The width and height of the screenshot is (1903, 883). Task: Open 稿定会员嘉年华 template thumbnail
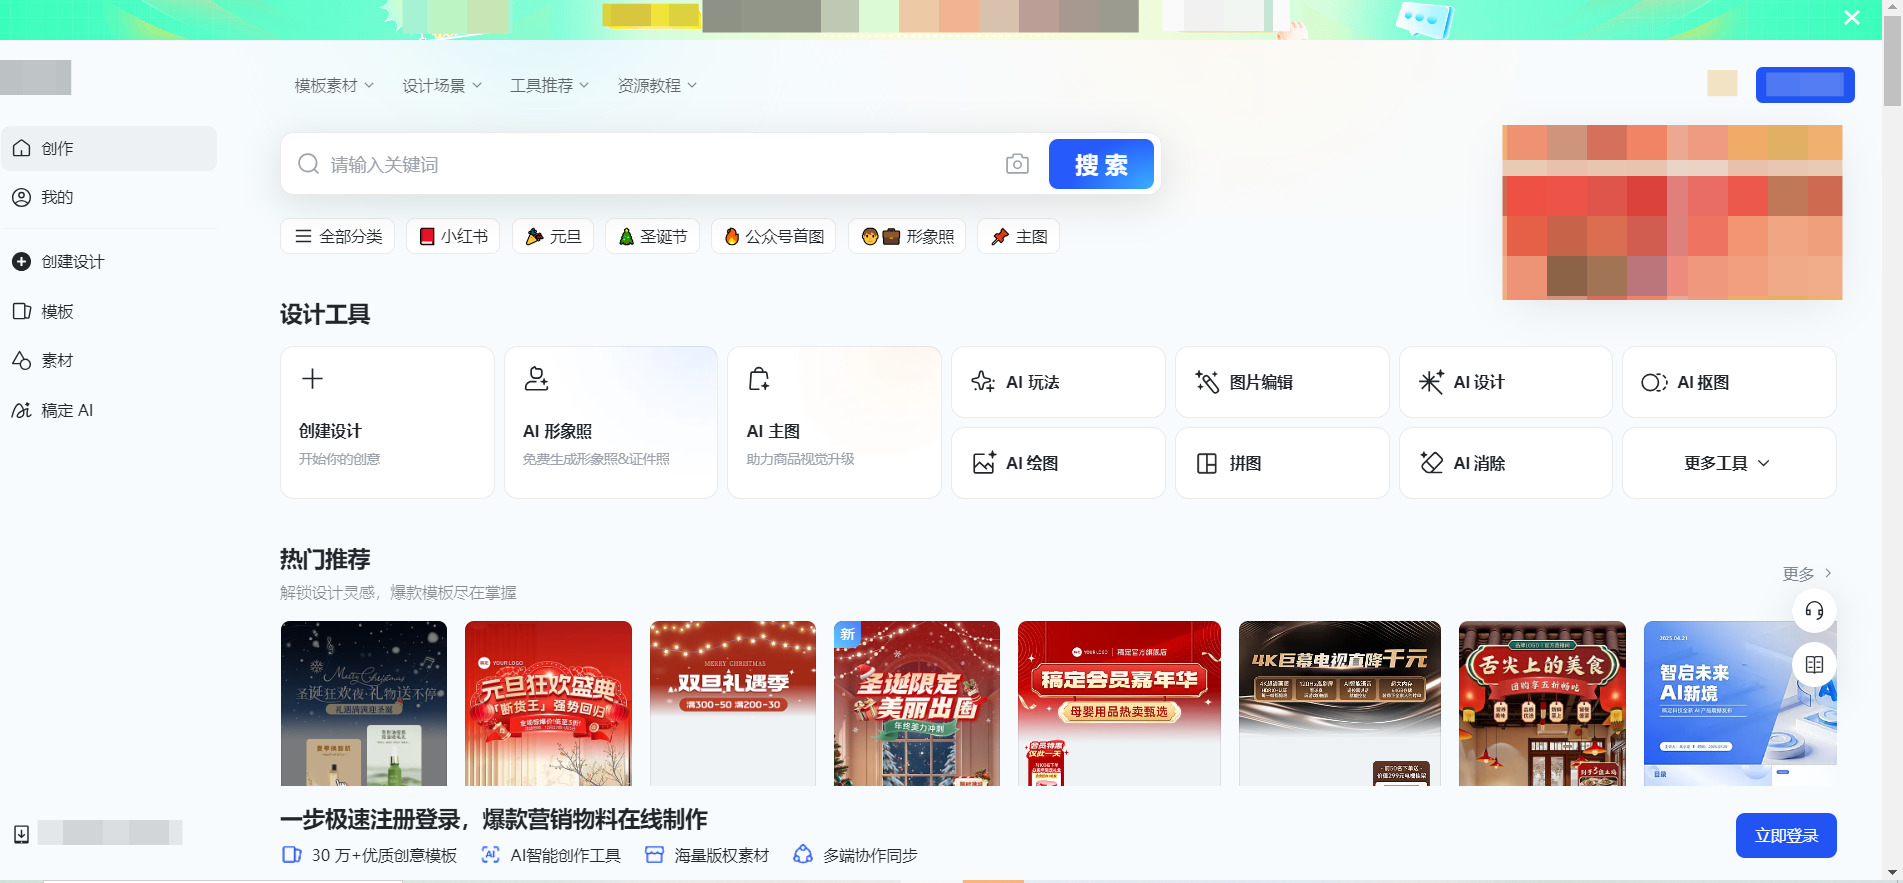(1119, 703)
